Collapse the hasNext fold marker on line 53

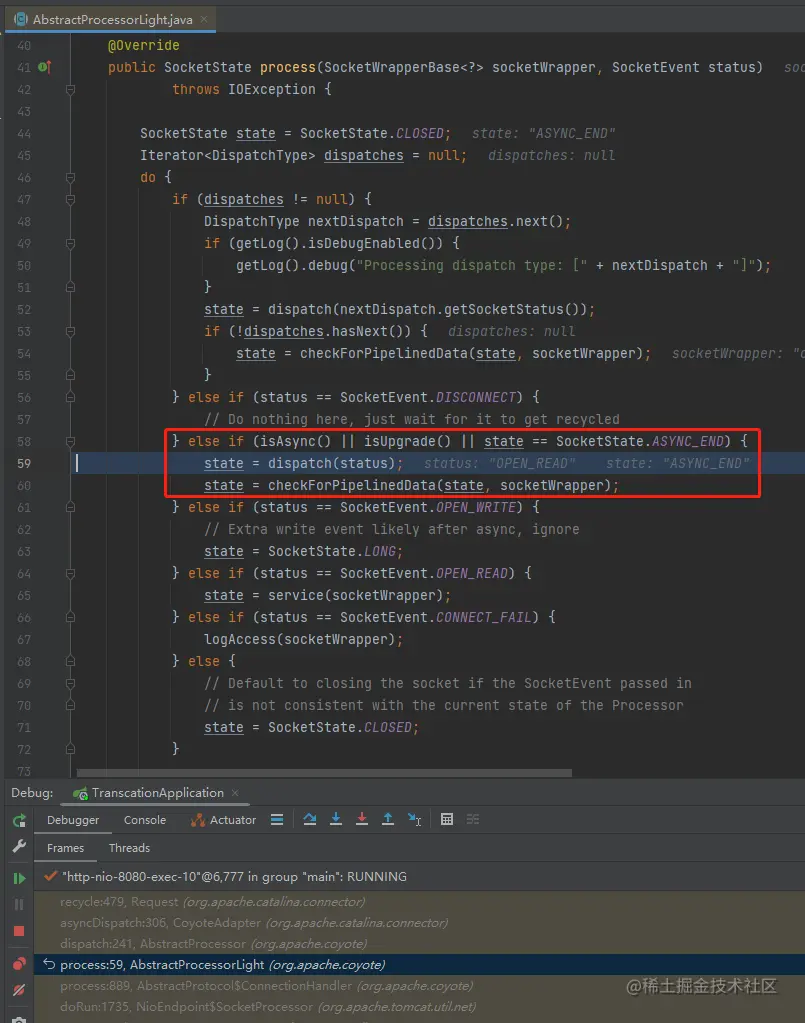pos(70,331)
